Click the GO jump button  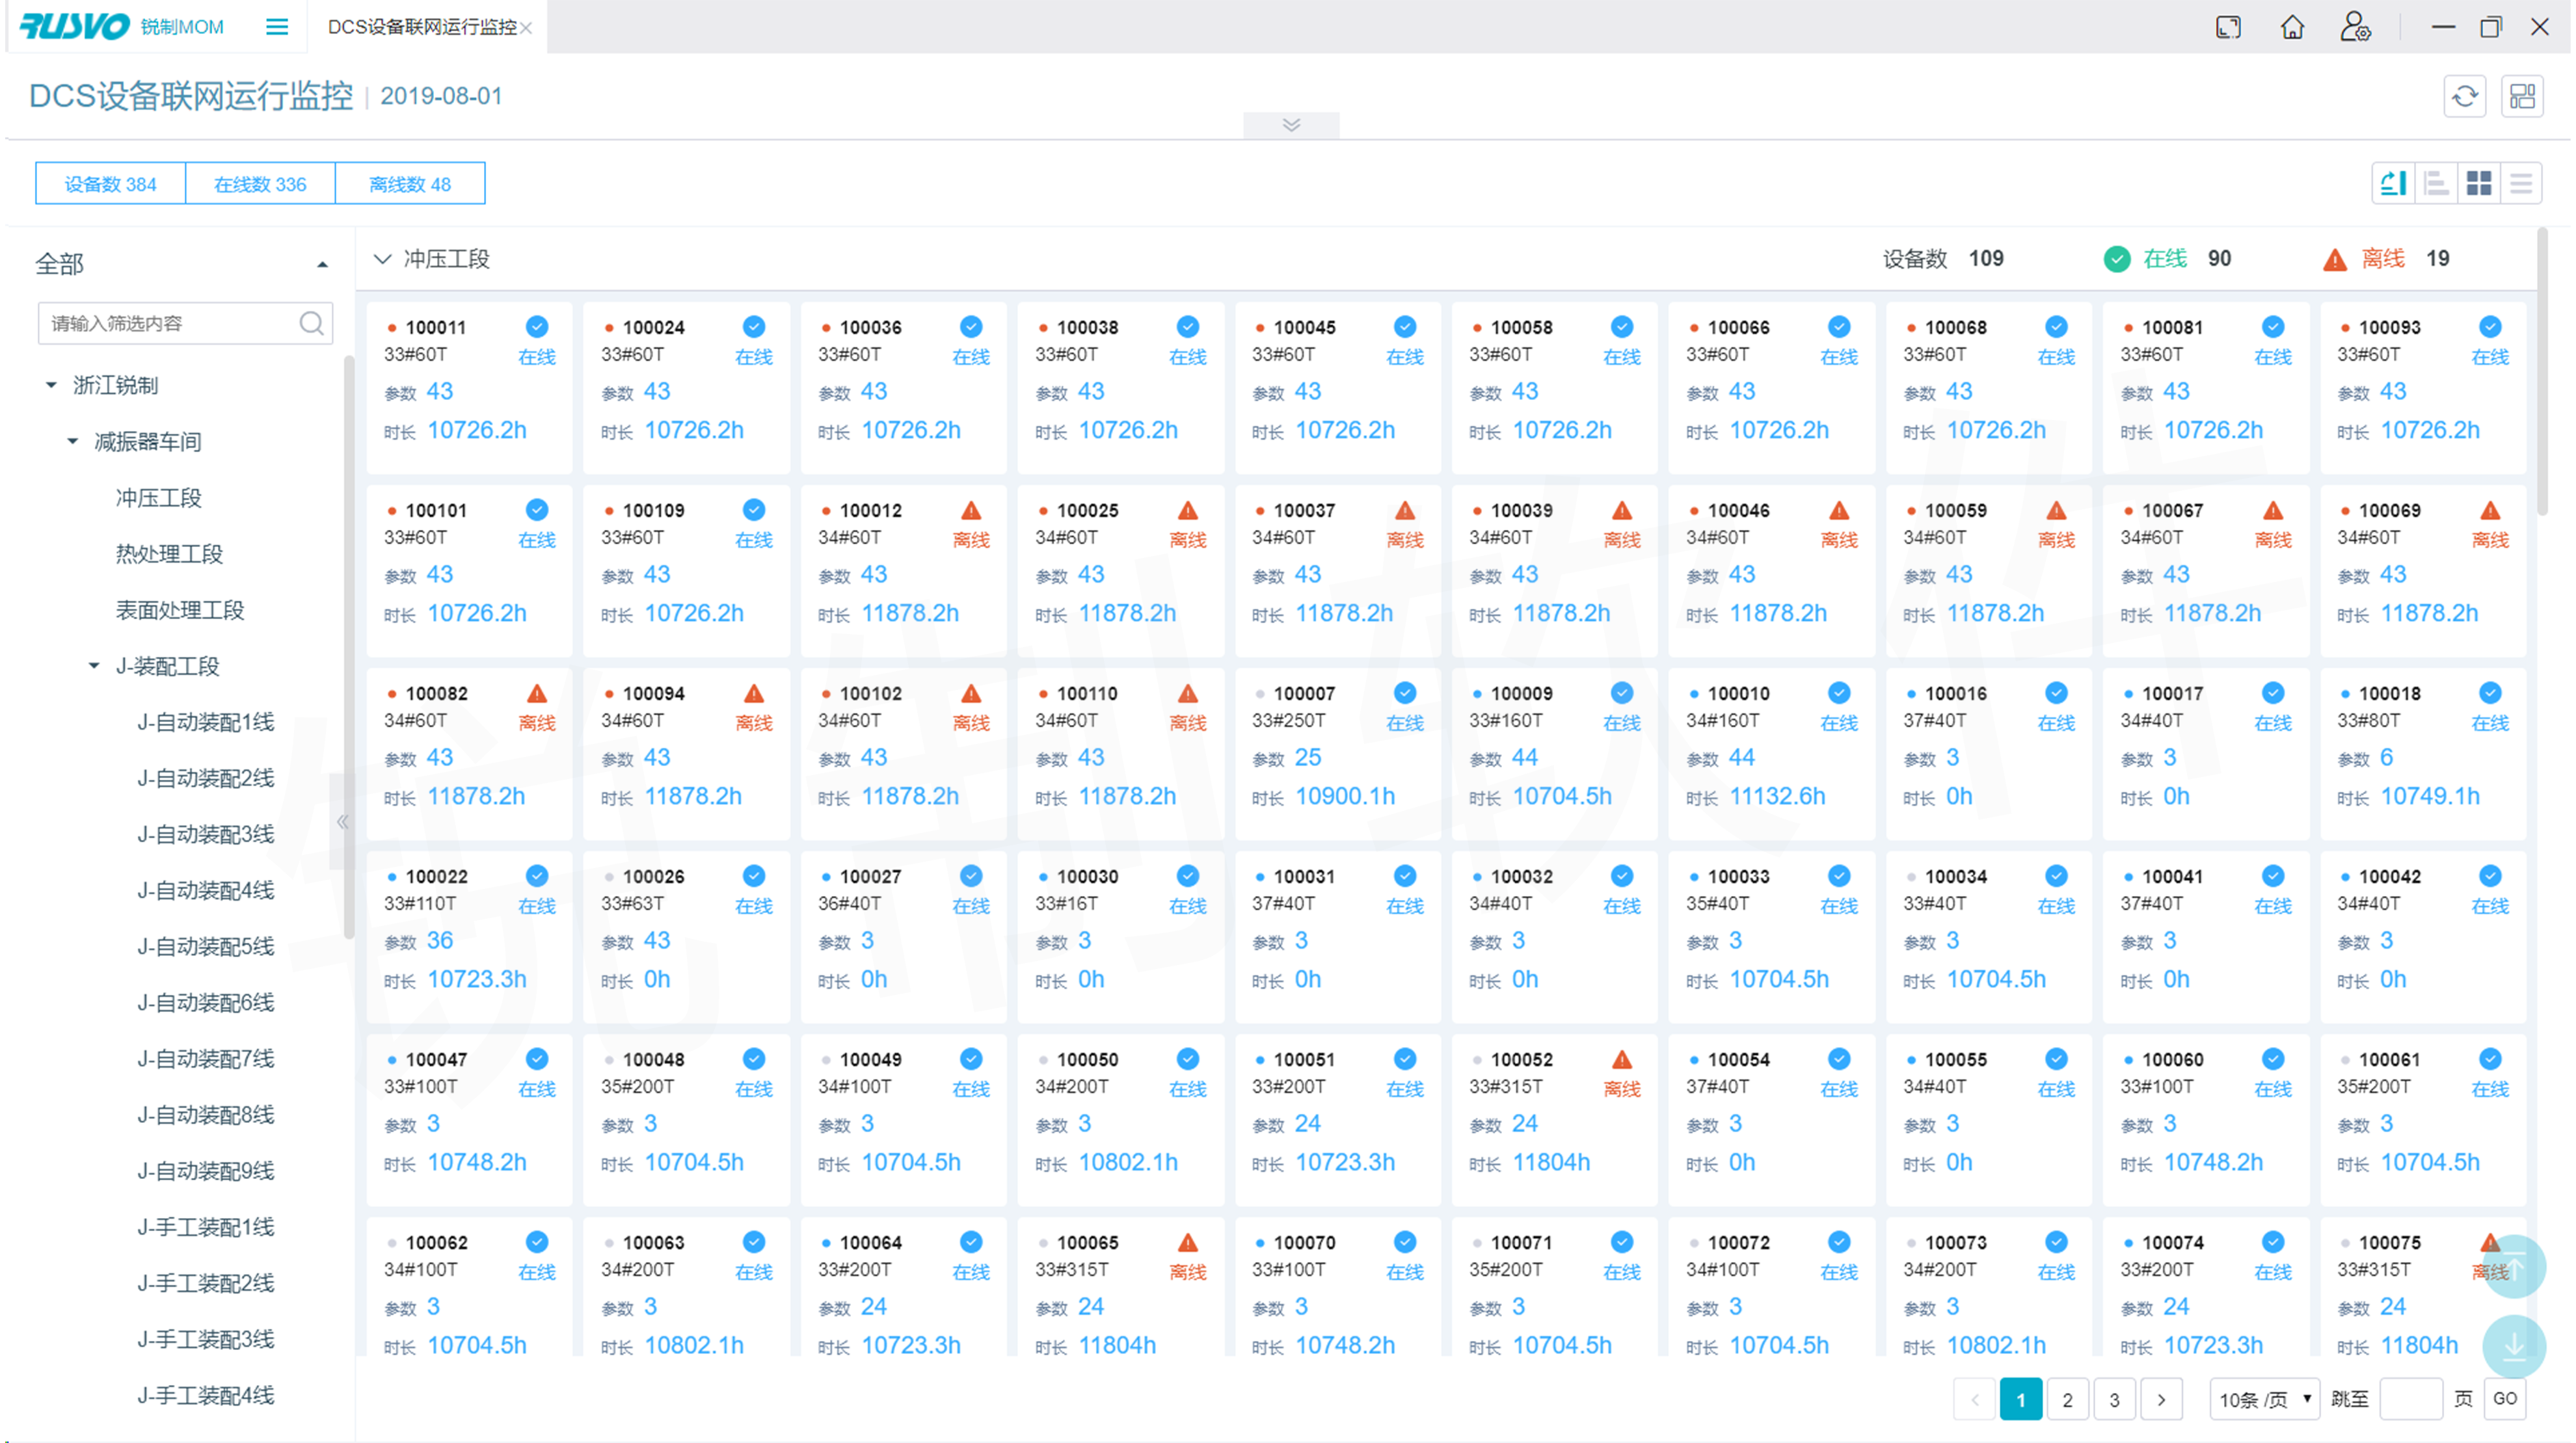point(2504,1398)
